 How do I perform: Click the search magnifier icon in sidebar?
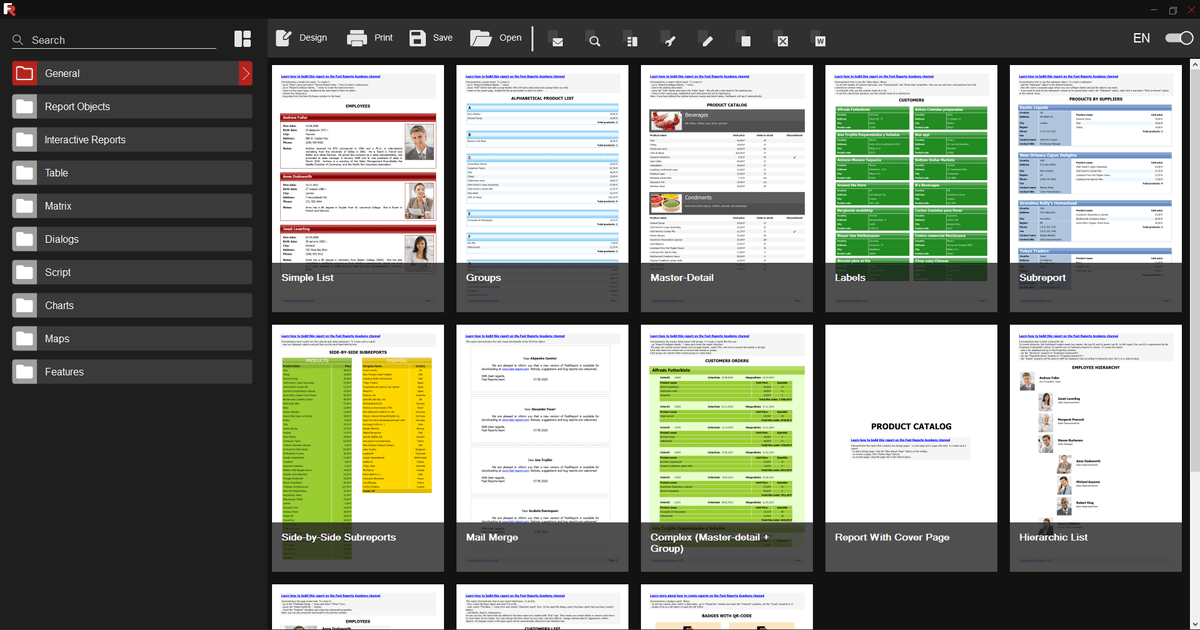tap(18, 40)
